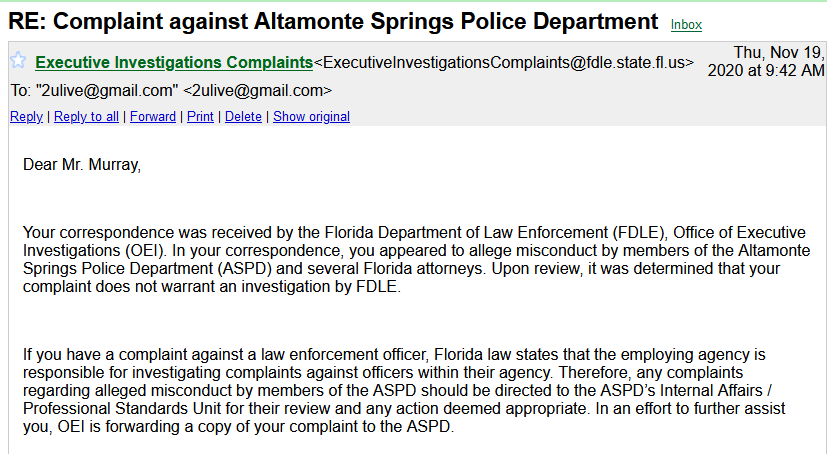This screenshot has height=454, width=827.
Task: Show original message source
Action: point(311,117)
